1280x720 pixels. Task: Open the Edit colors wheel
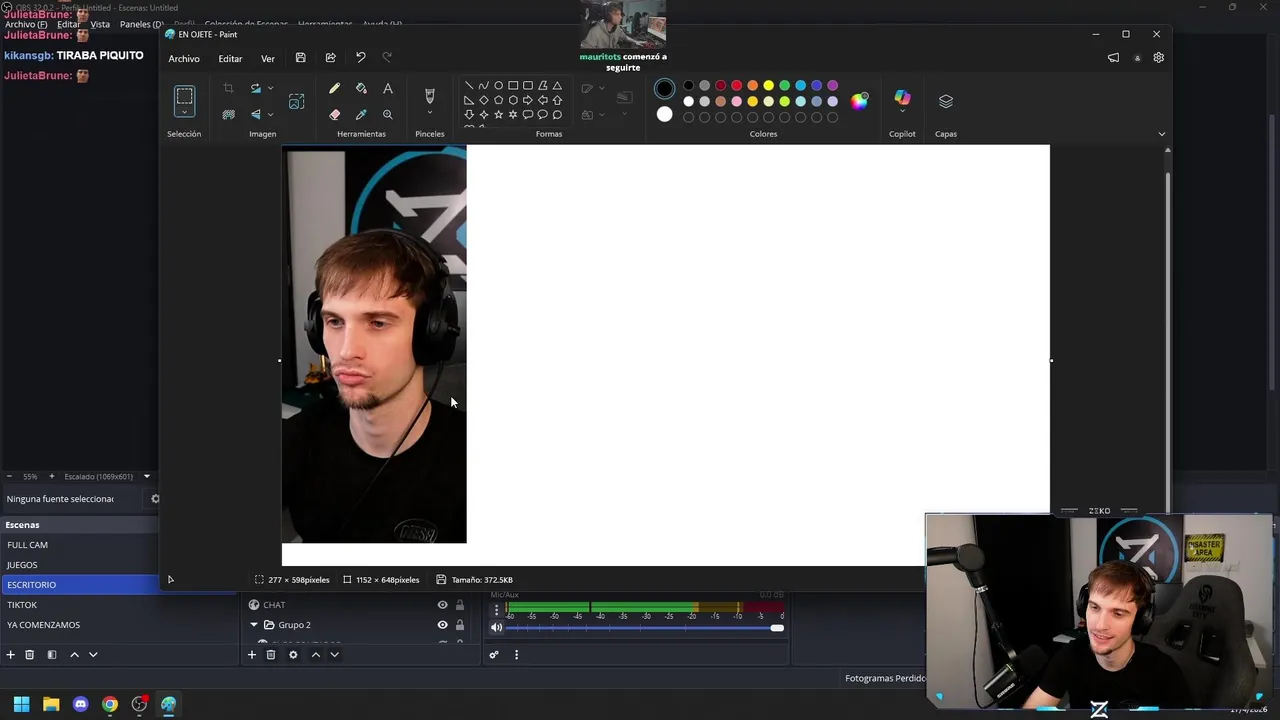click(859, 101)
